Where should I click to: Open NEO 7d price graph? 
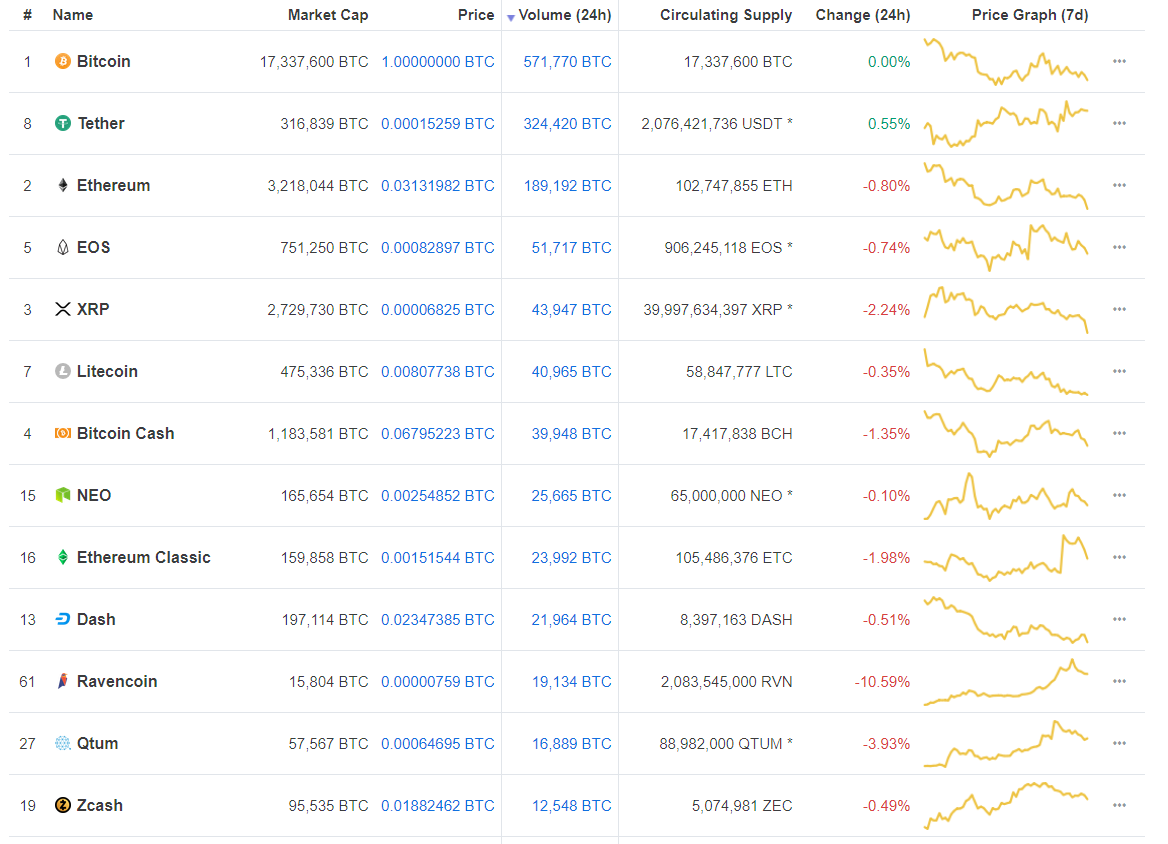point(1006,495)
